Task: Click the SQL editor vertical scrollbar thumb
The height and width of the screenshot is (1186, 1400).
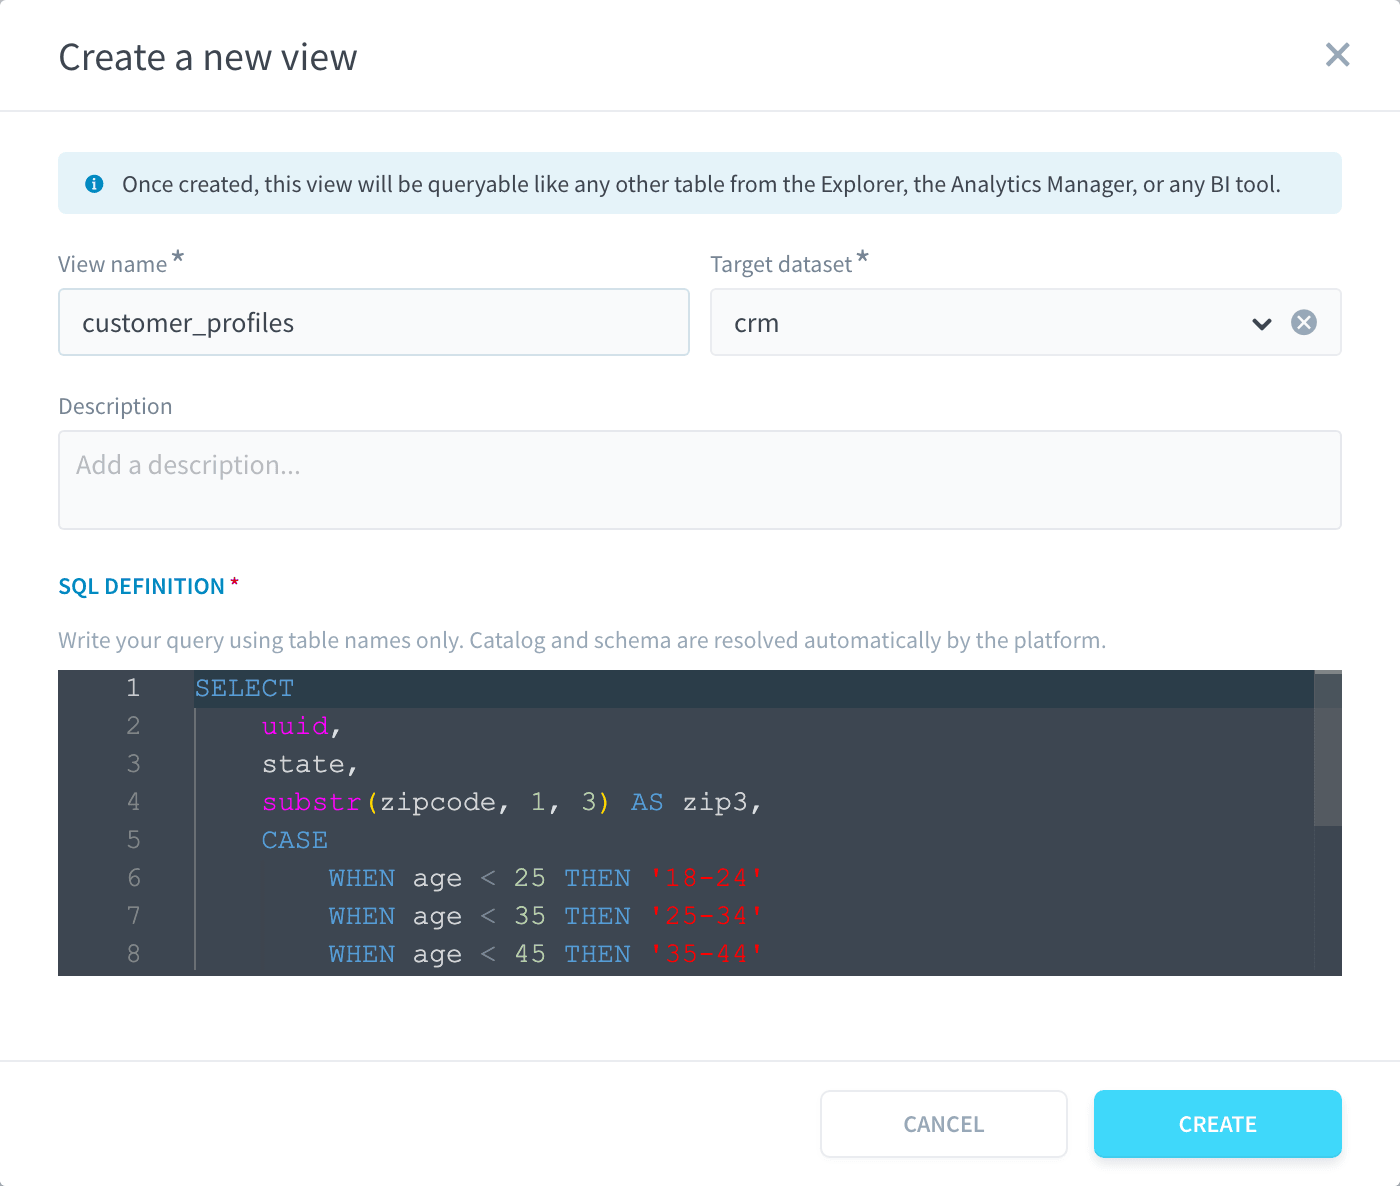Action: click(1327, 750)
